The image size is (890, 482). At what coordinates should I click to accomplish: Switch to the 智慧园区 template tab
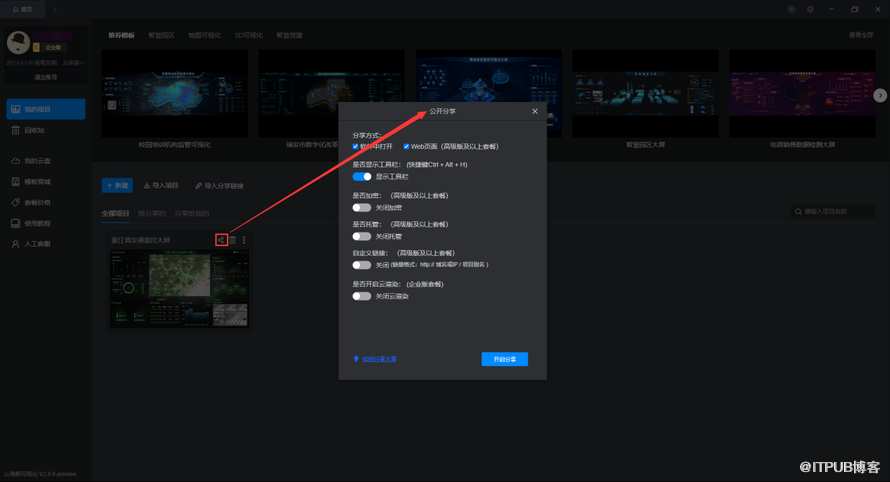click(x=161, y=35)
